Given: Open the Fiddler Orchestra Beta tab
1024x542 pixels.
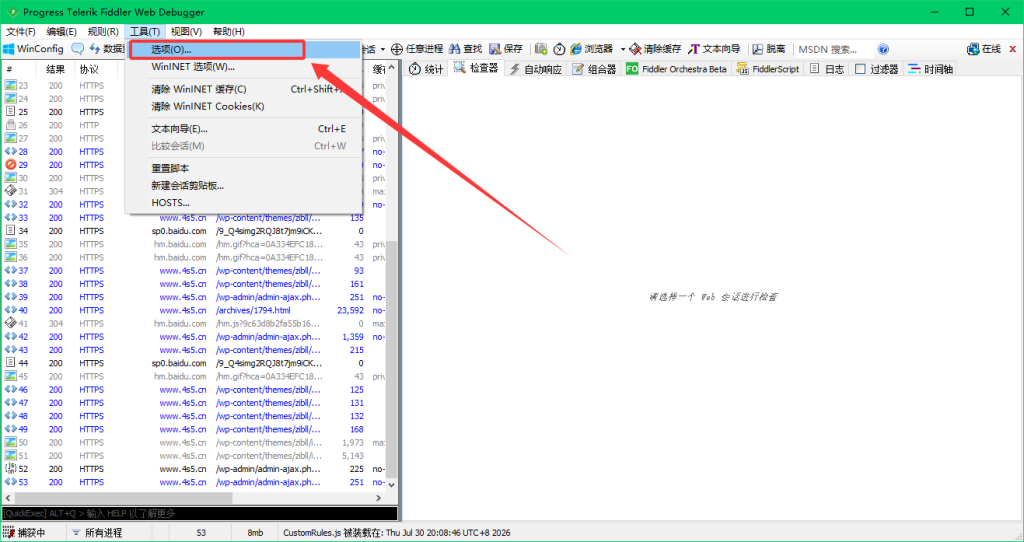Looking at the screenshot, I should click(x=677, y=69).
